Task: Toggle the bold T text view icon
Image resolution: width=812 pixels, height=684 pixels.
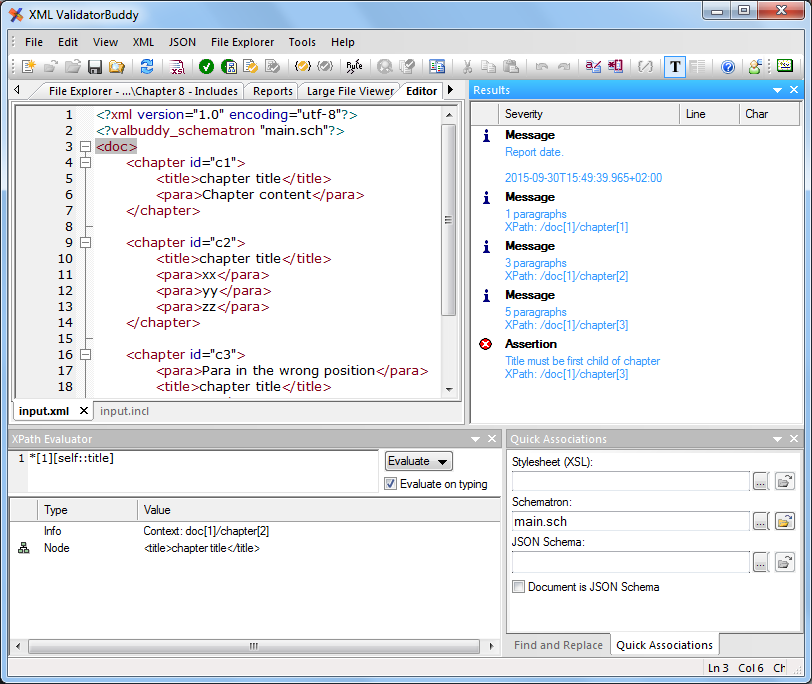Action: [x=675, y=66]
